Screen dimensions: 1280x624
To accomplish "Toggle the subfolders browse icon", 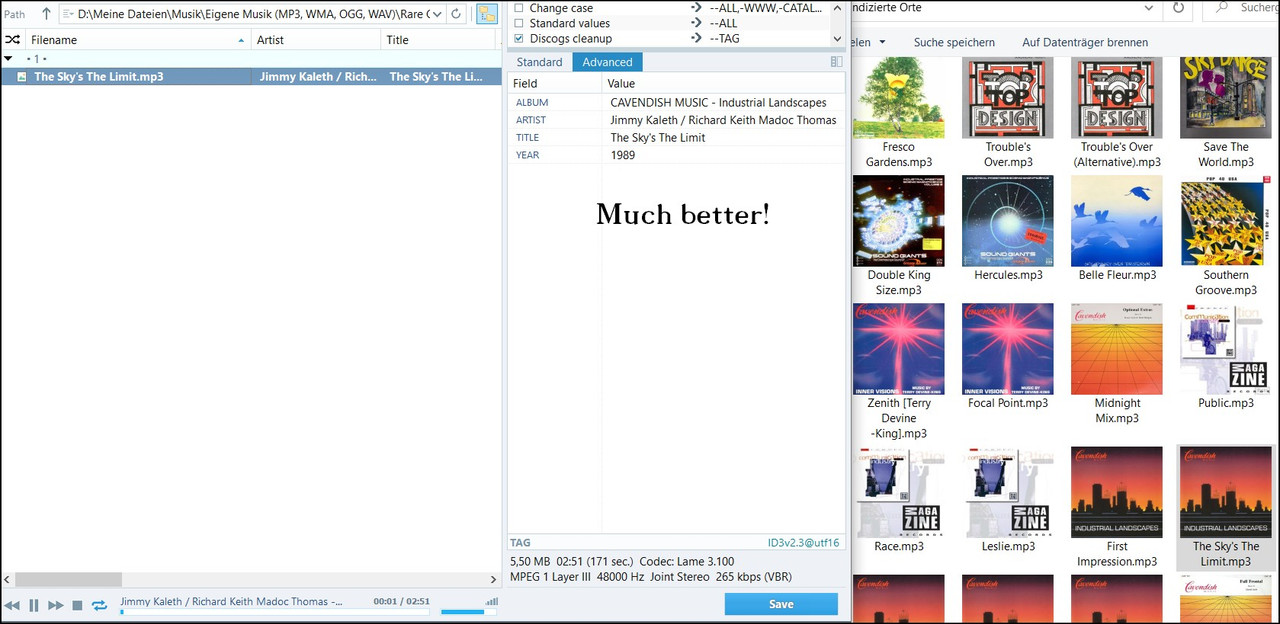I will [486, 14].
